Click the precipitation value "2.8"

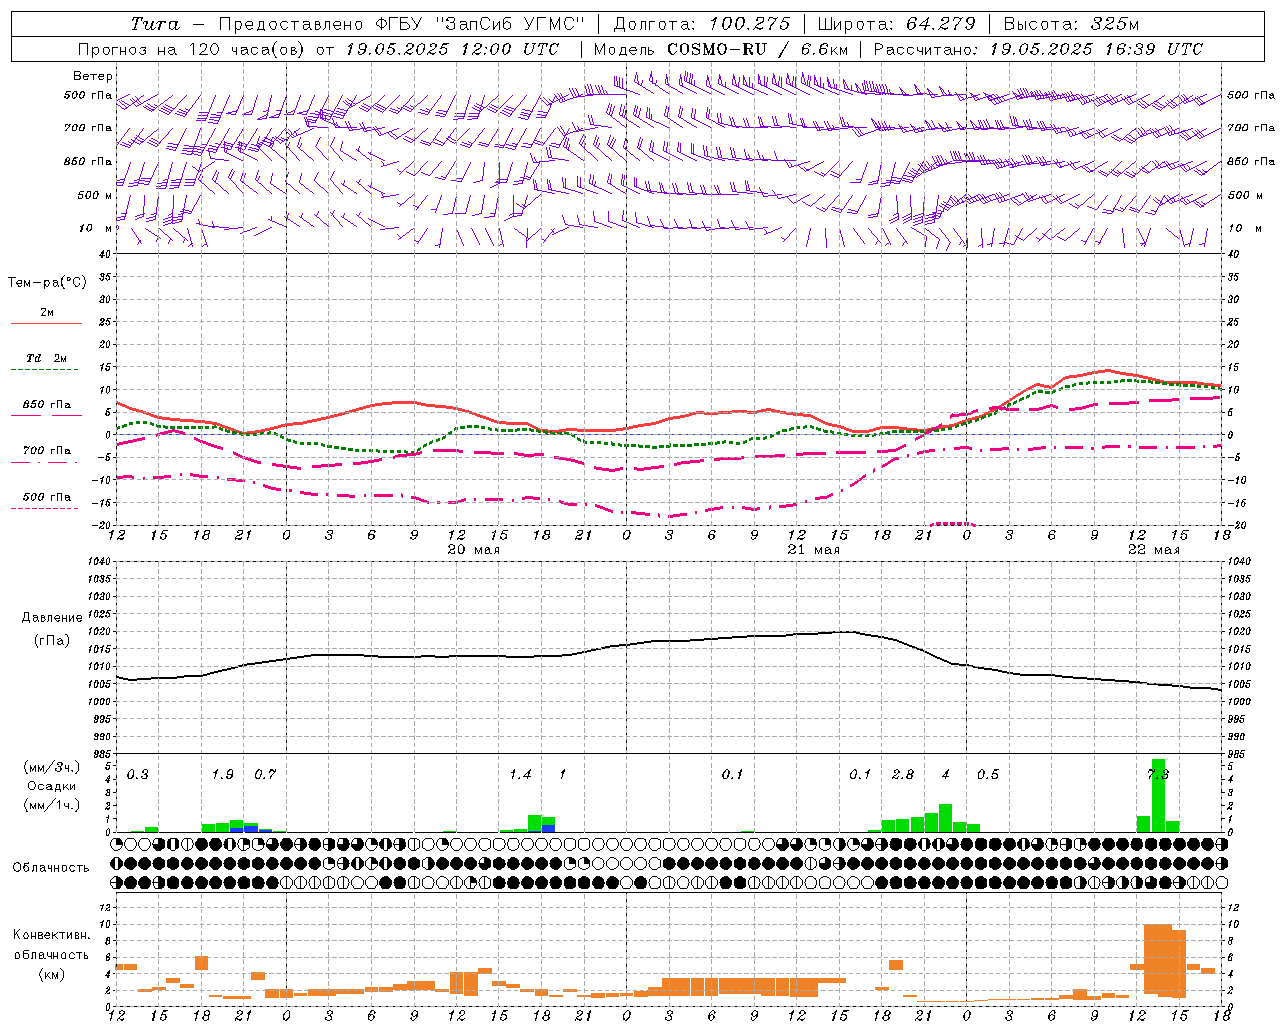coord(903,775)
